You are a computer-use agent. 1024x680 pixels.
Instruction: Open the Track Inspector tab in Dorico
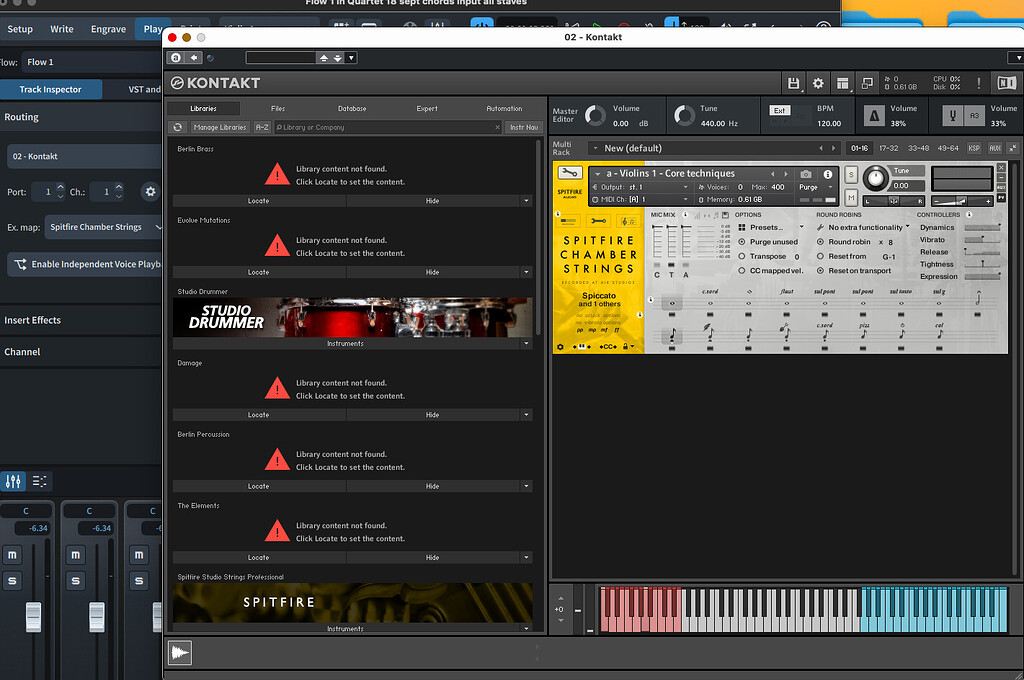(52, 89)
